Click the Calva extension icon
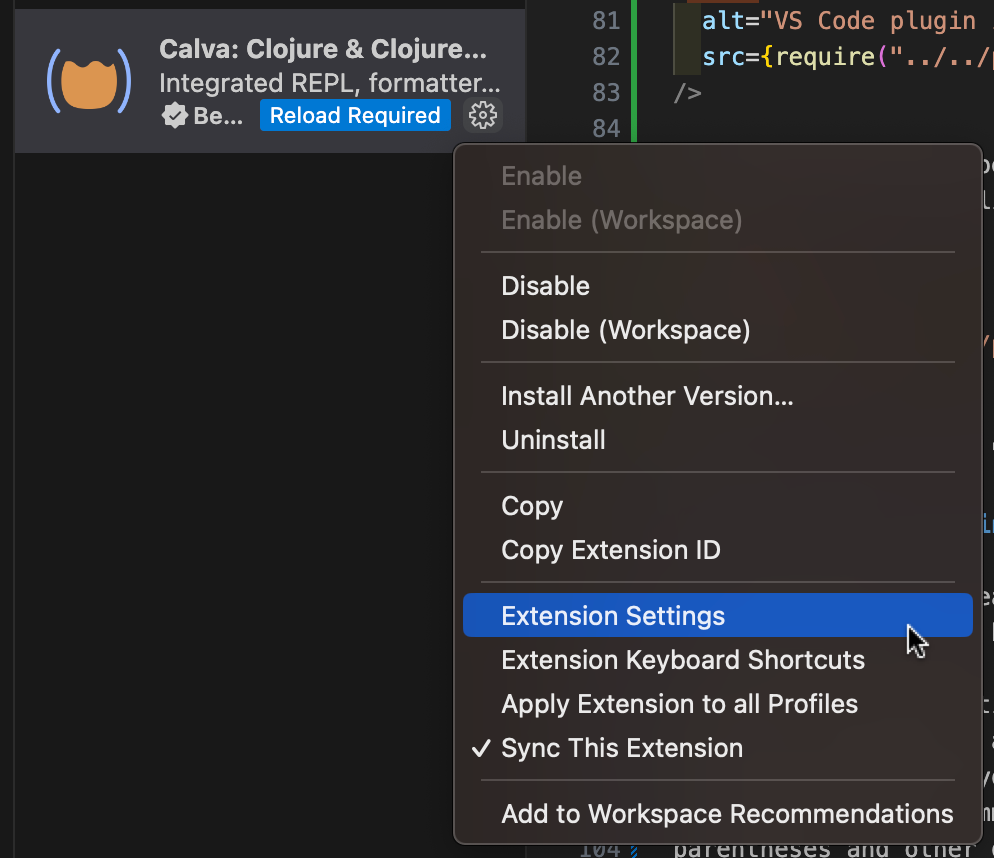 point(88,80)
